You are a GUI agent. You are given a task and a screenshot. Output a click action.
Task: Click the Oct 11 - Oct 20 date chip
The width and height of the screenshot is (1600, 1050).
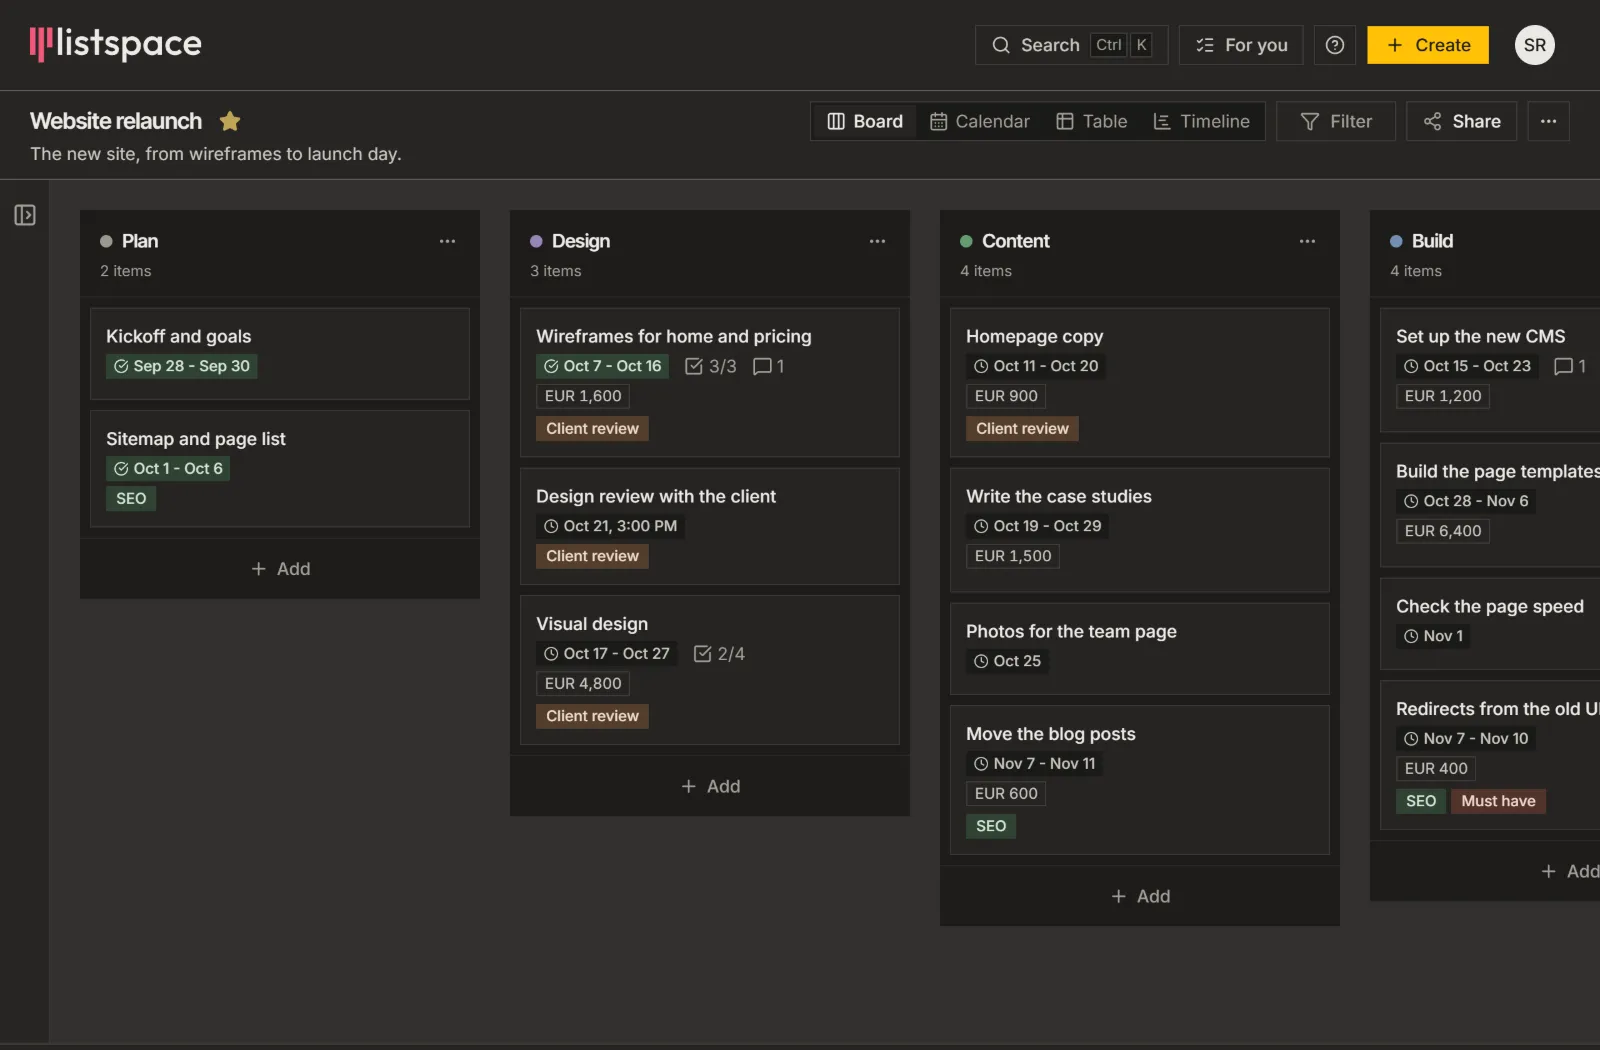(1036, 366)
